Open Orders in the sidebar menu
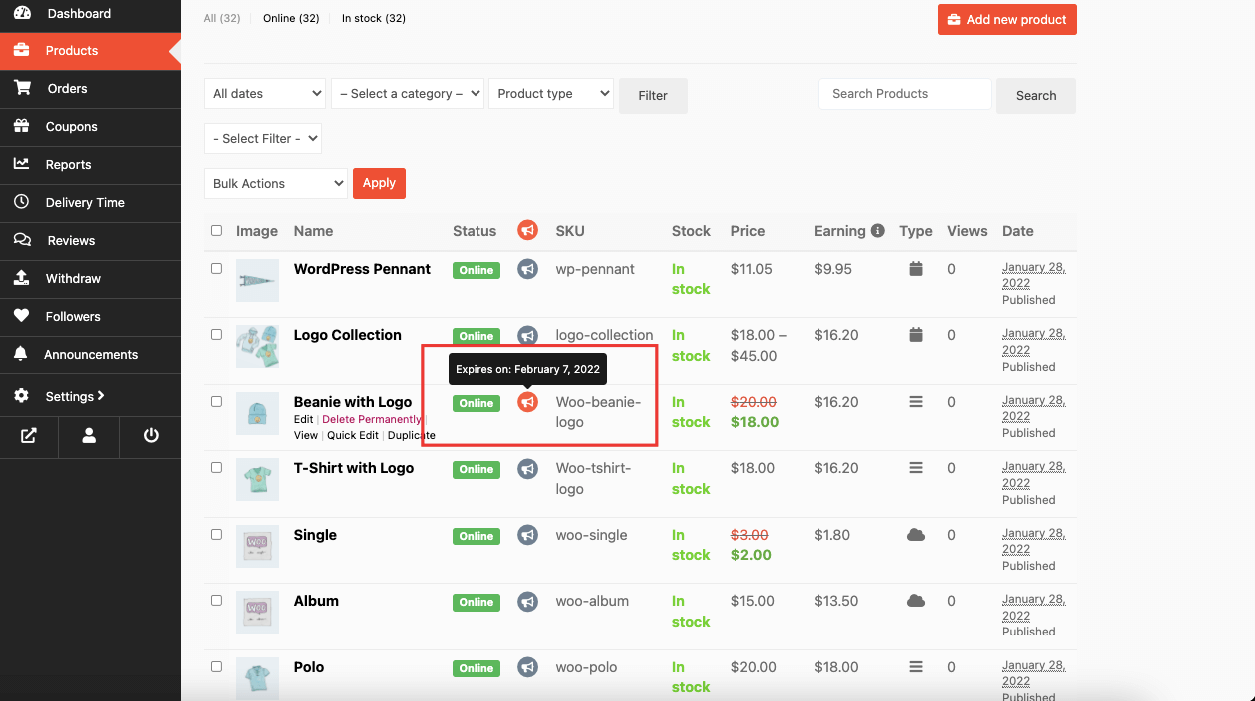 pos(67,89)
